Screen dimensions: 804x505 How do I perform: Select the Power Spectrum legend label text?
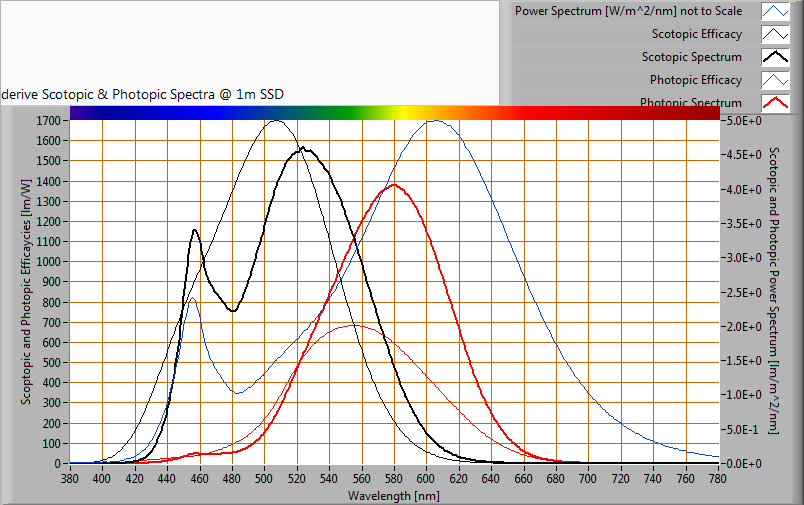628,12
